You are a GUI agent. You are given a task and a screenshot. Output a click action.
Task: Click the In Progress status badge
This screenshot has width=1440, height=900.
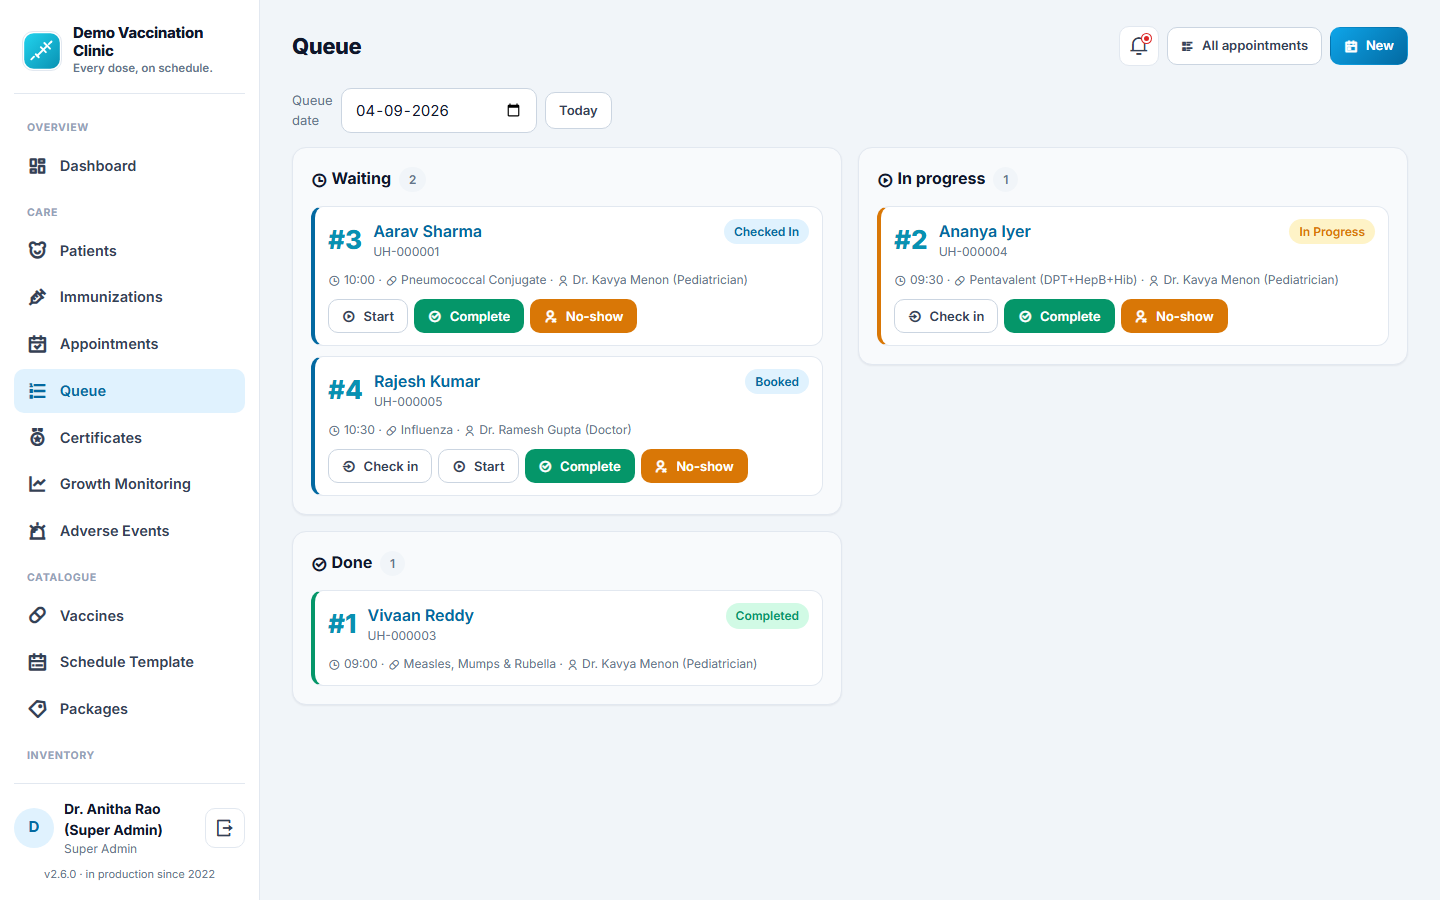coord(1332,232)
